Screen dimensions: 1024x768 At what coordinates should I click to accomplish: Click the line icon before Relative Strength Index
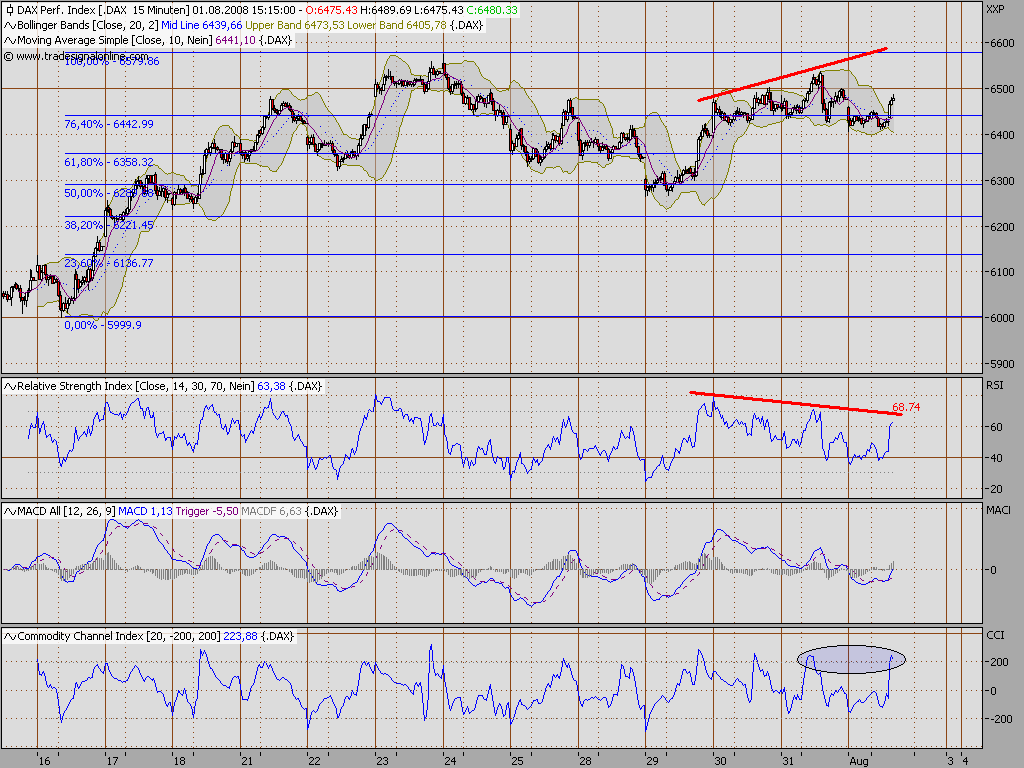coord(10,387)
